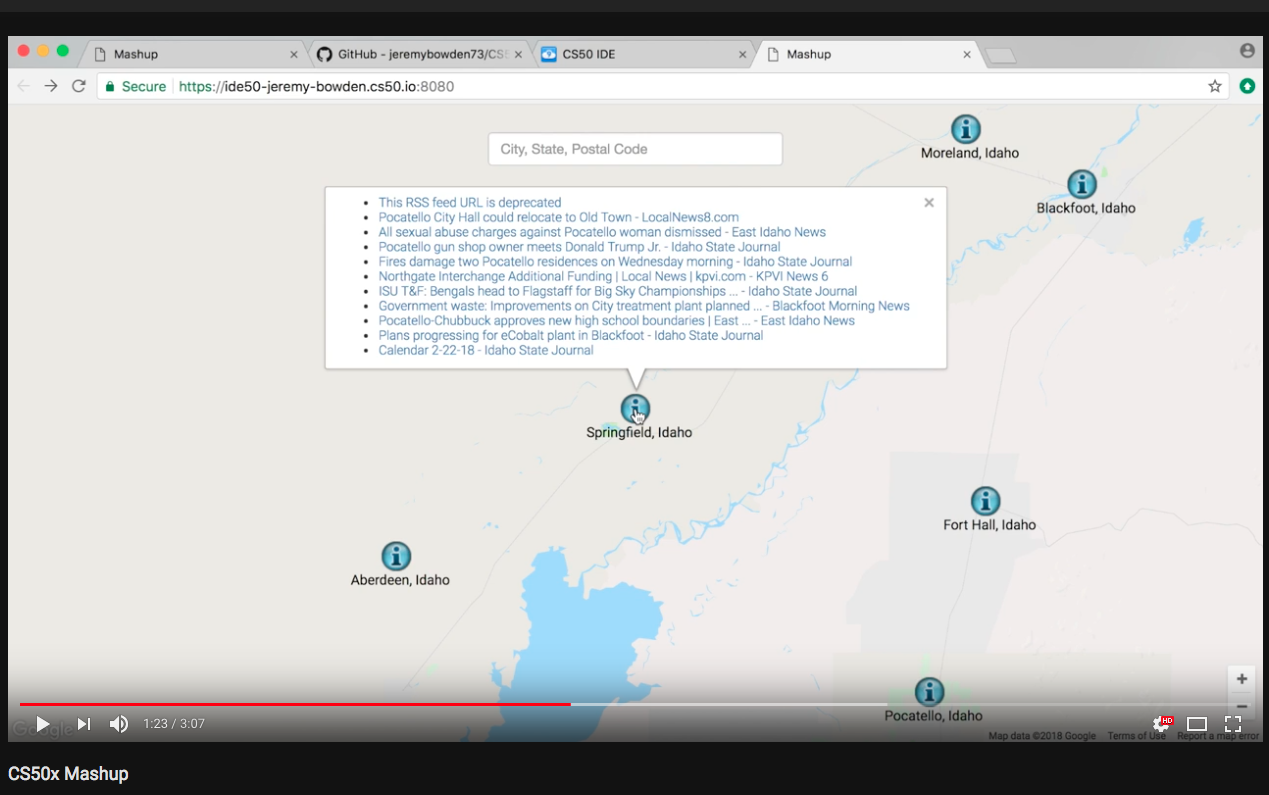Zoom in on the map
This screenshot has height=795, width=1269.
pyautogui.click(x=1242, y=679)
